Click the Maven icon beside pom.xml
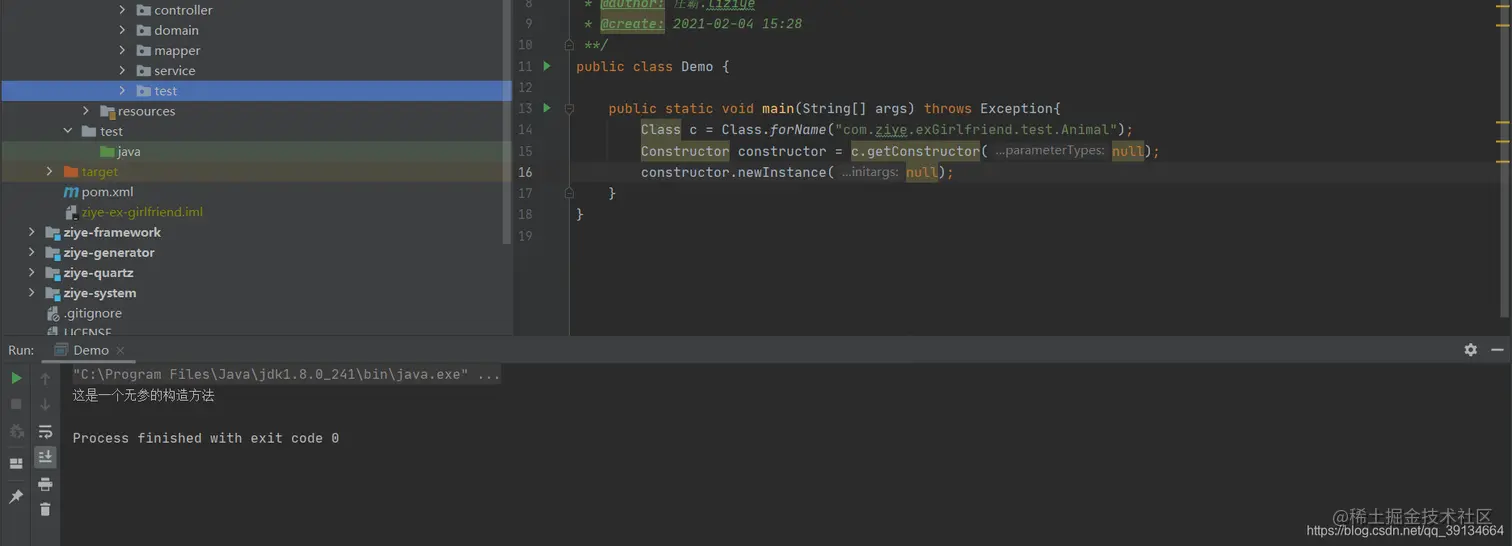The width and height of the screenshot is (1512, 546). (71, 192)
